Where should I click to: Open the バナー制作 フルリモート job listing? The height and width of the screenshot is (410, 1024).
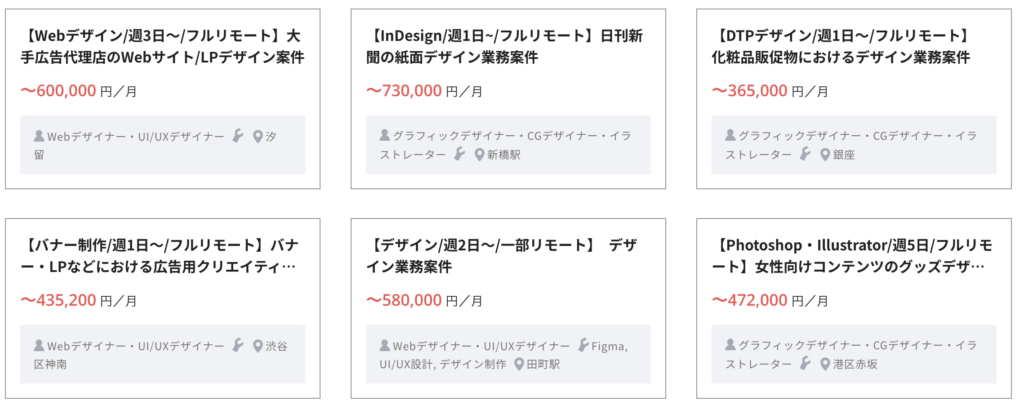(x=159, y=256)
